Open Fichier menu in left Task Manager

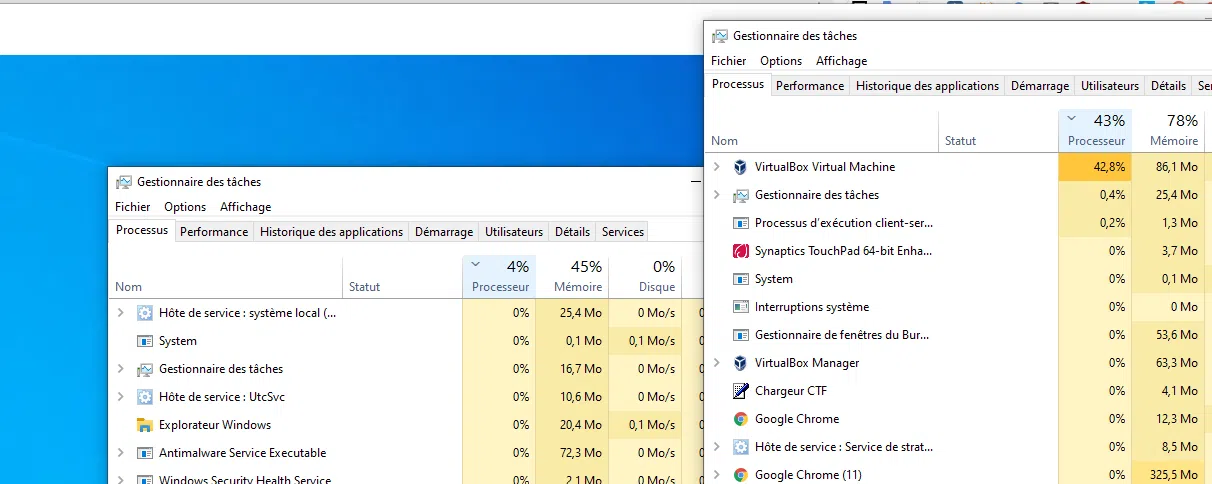pyautogui.click(x=133, y=207)
